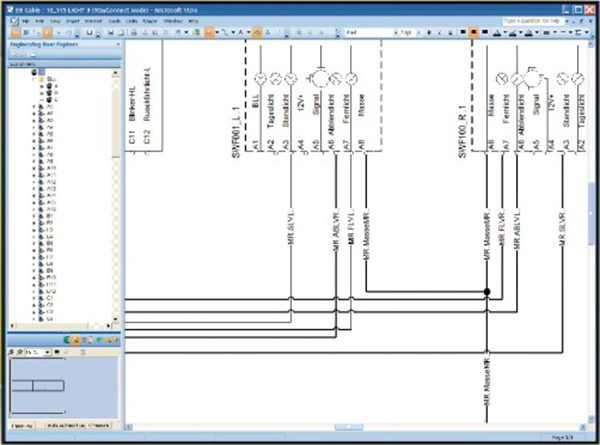Click the 'Type a question for help' box
The width and height of the screenshot is (600, 445).
[x=532, y=19]
